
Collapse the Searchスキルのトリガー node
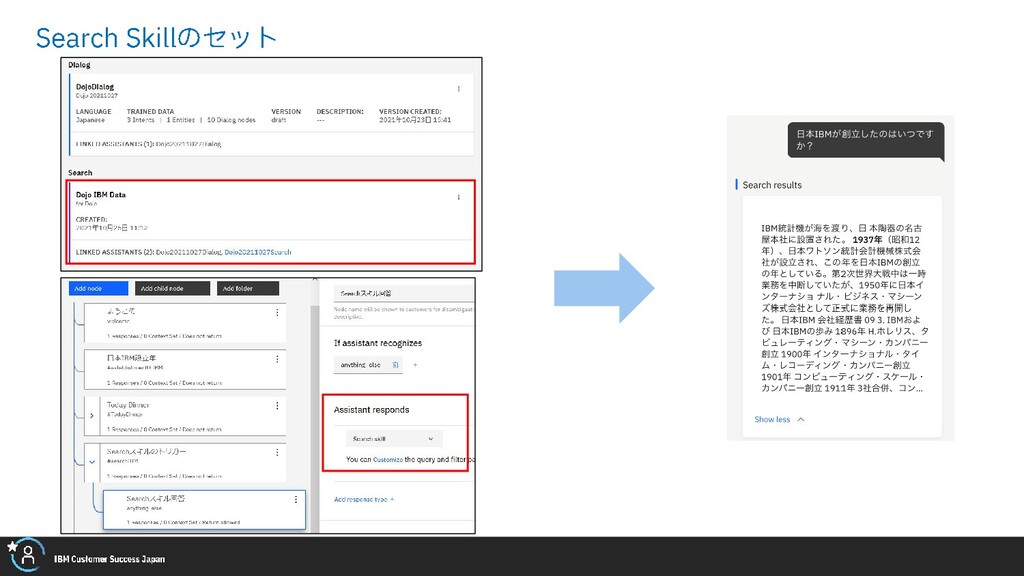pyautogui.click(x=92, y=462)
